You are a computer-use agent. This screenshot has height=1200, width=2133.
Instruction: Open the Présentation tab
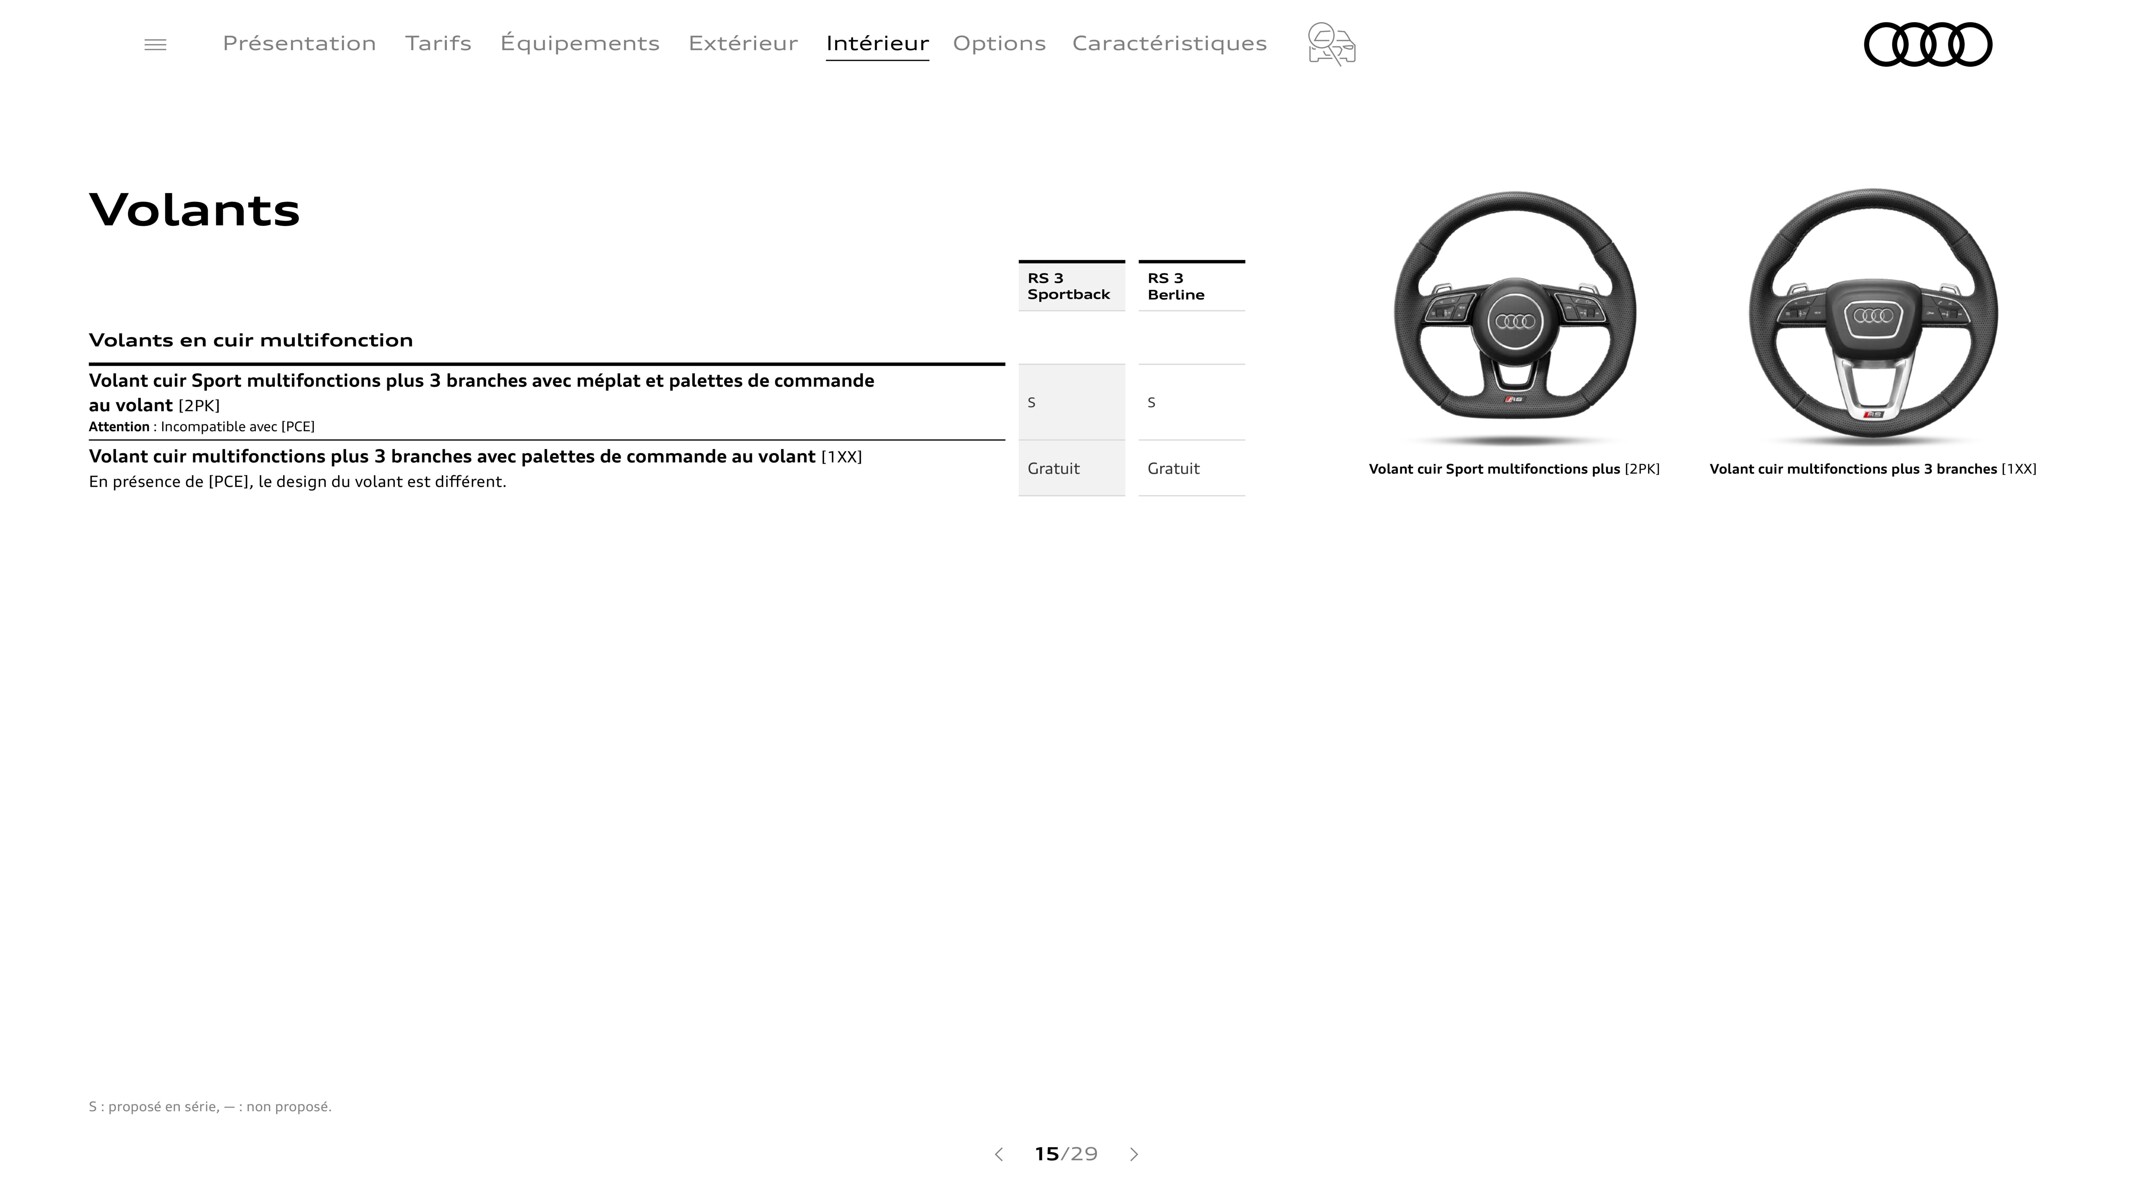[299, 43]
